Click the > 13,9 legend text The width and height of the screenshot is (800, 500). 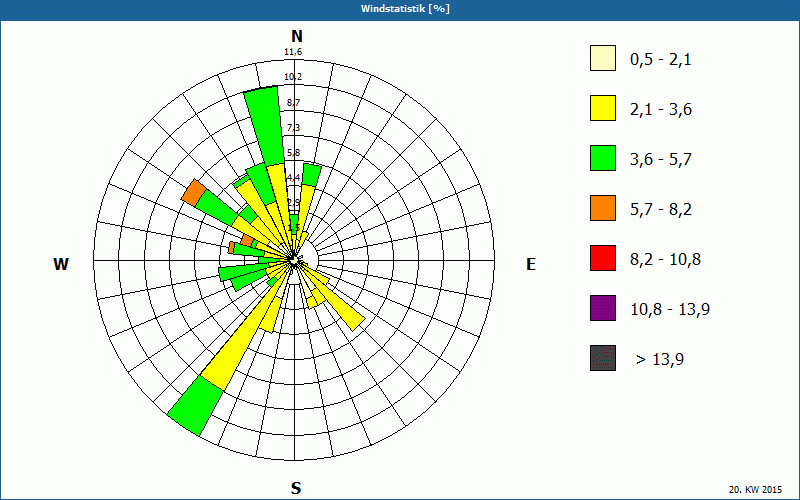pos(660,360)
